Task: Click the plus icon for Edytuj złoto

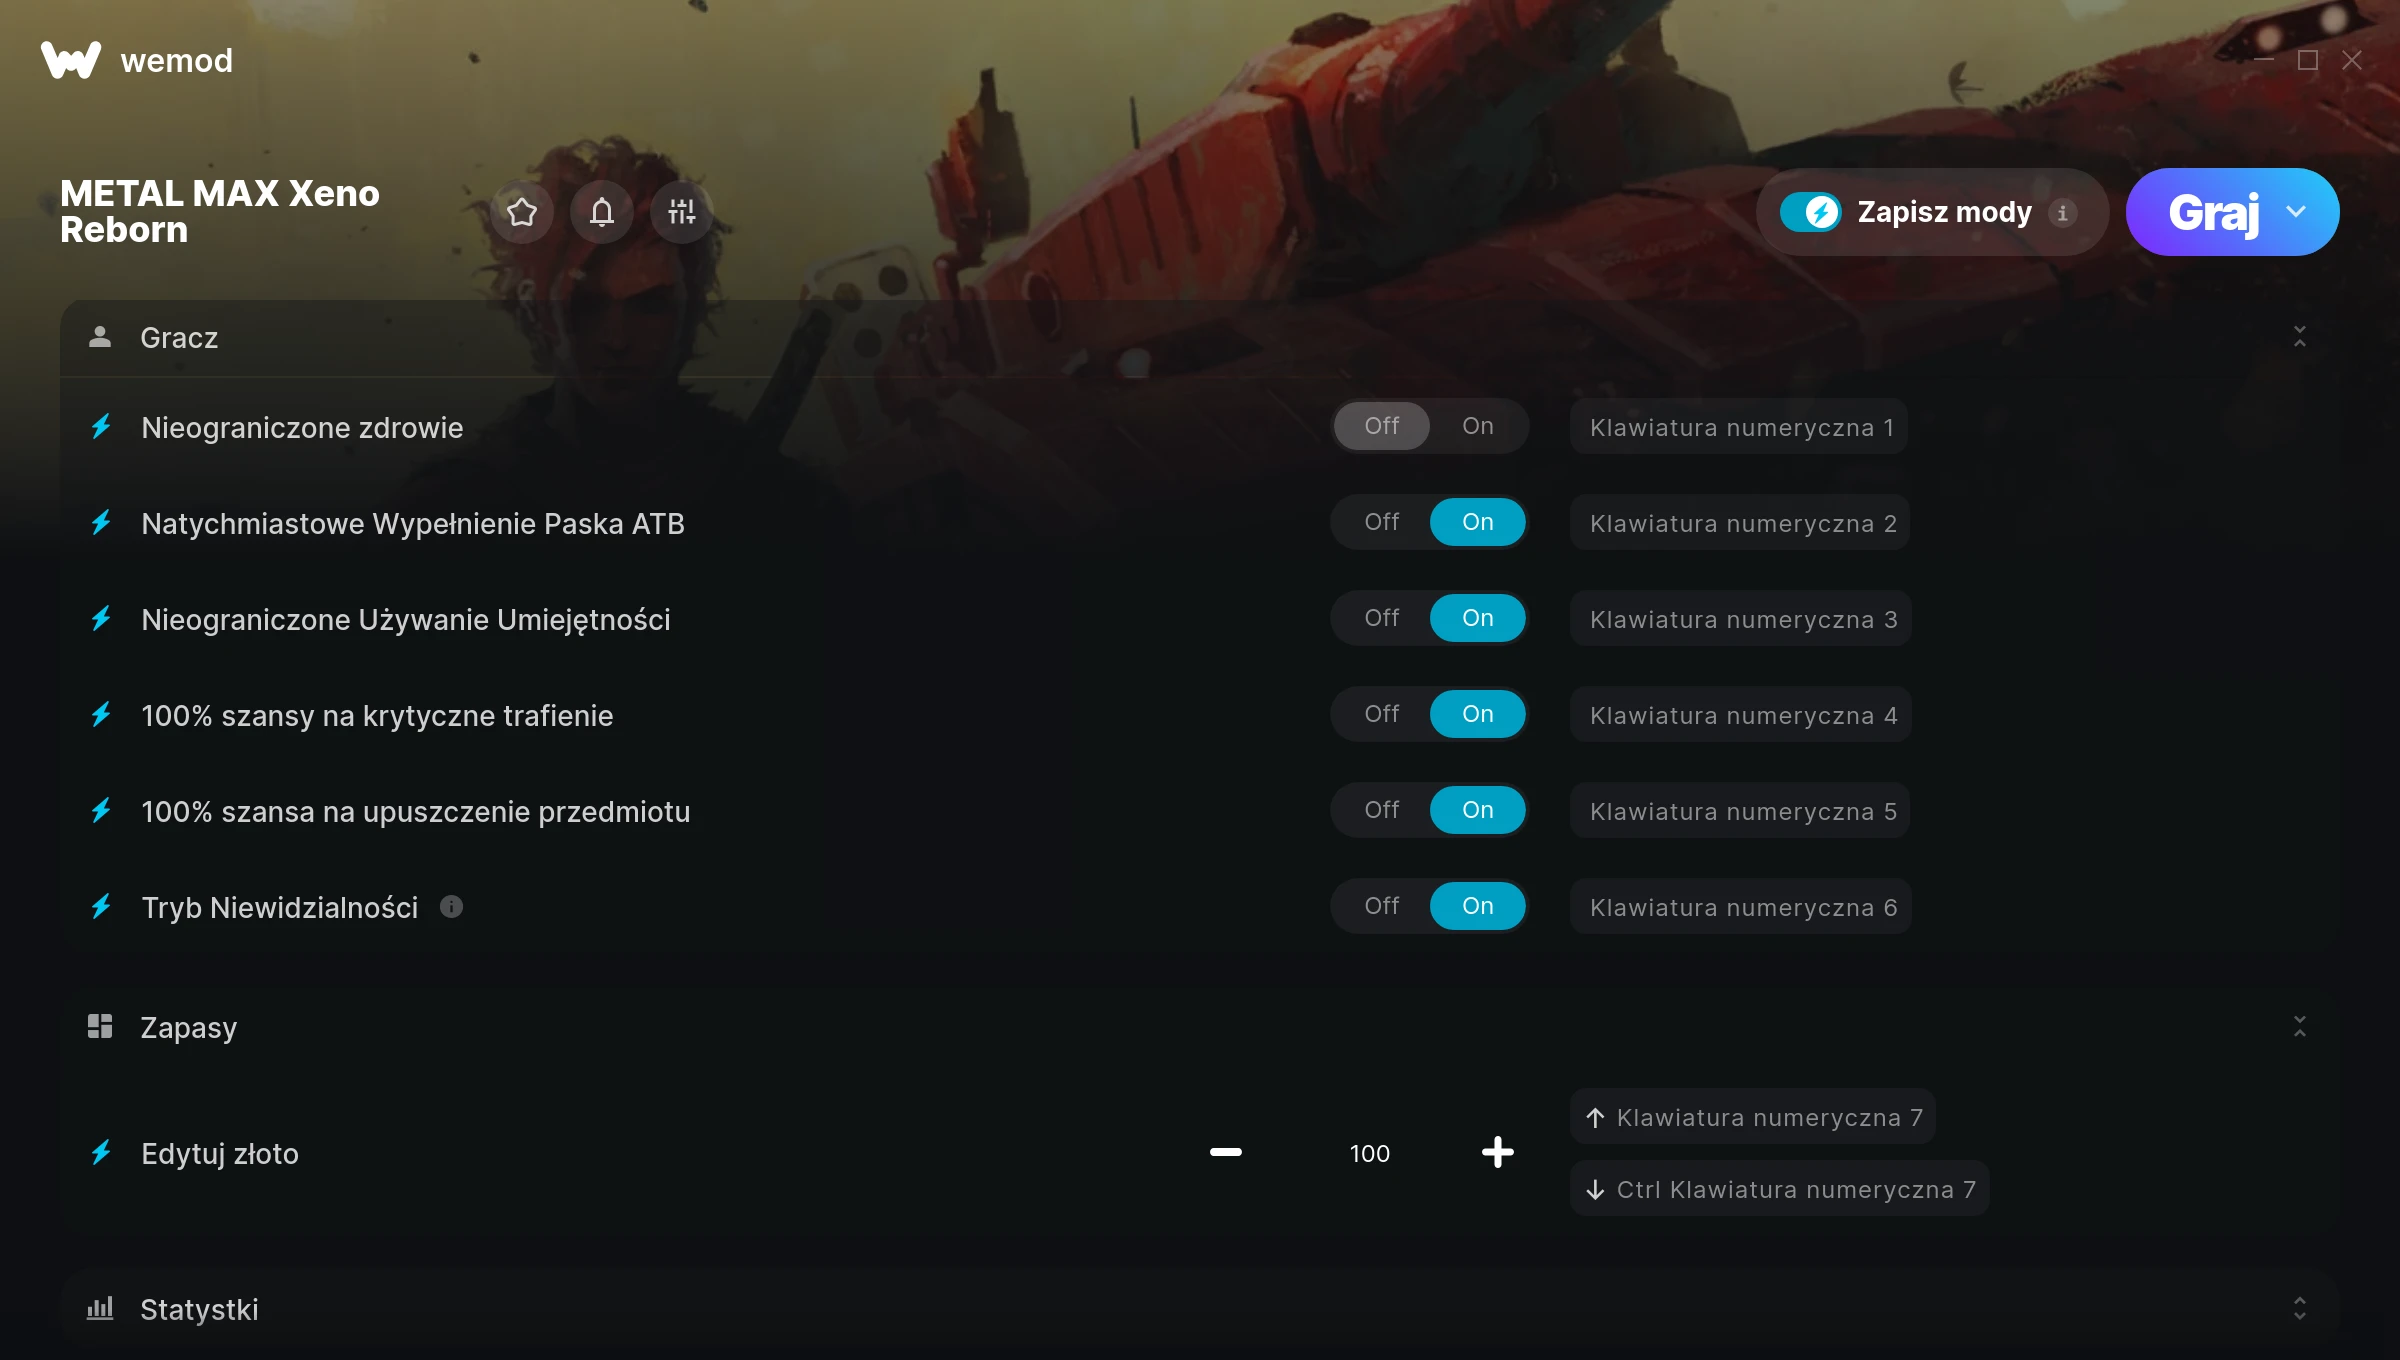Action: click(1497, 1152)
